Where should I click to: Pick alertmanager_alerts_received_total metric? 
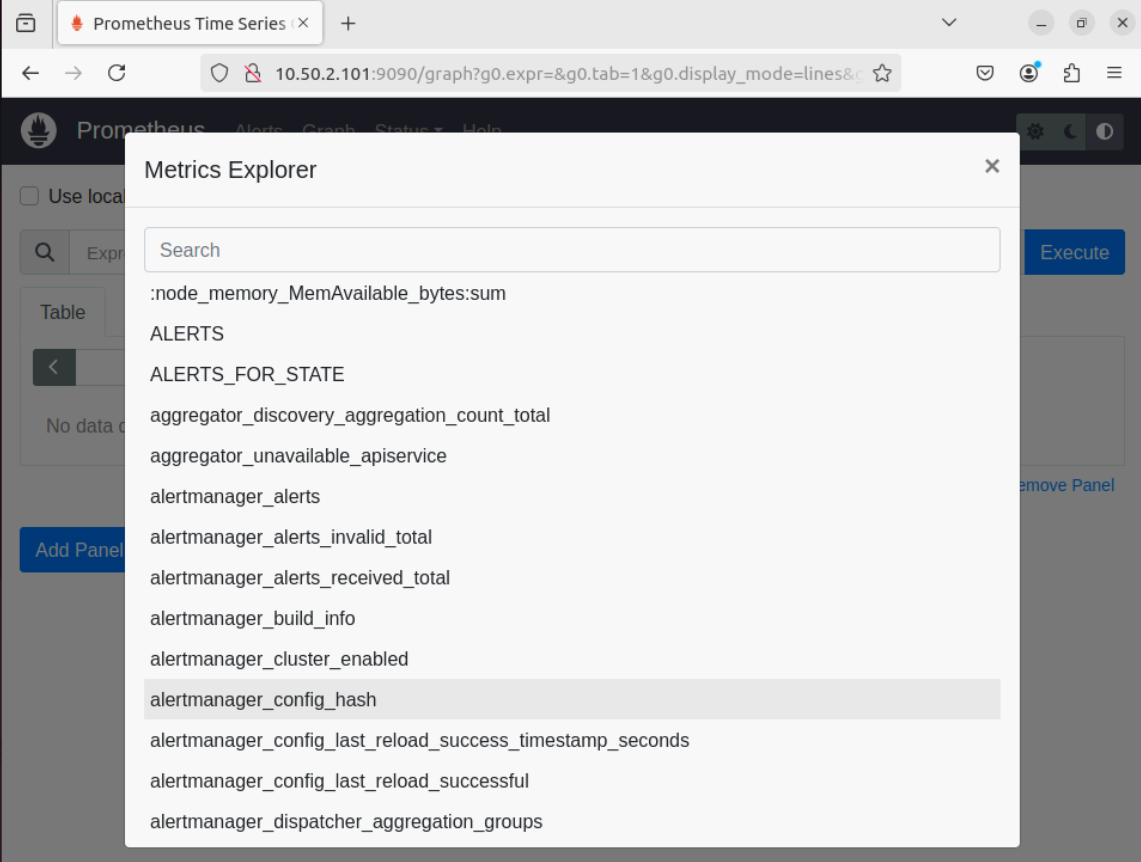coord(572,578)
